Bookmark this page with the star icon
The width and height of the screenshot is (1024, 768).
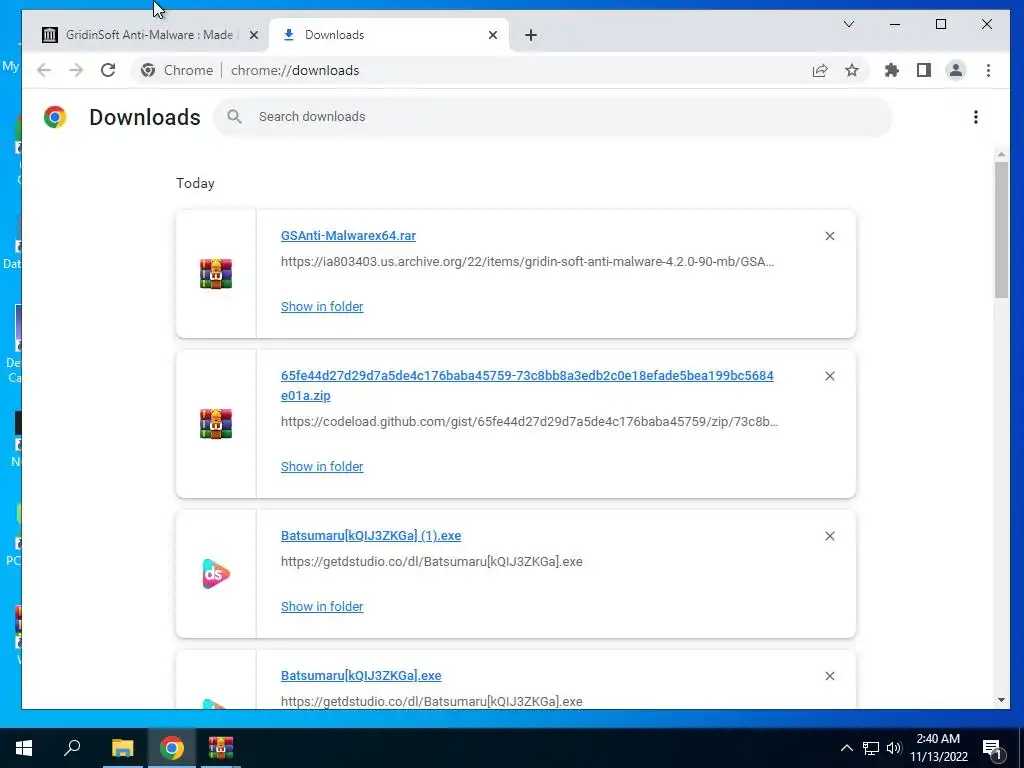pyautogui.click(x=852, y=71)
